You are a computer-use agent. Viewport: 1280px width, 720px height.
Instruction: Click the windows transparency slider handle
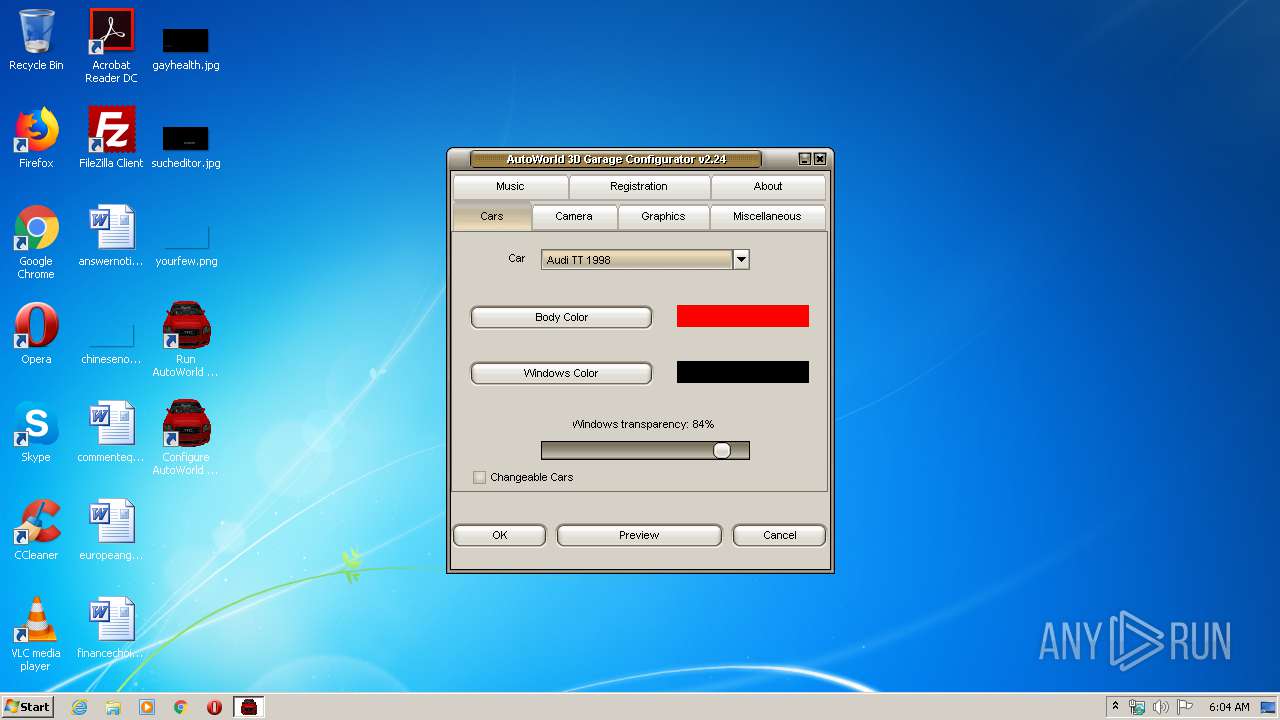(x=722, y=451)
